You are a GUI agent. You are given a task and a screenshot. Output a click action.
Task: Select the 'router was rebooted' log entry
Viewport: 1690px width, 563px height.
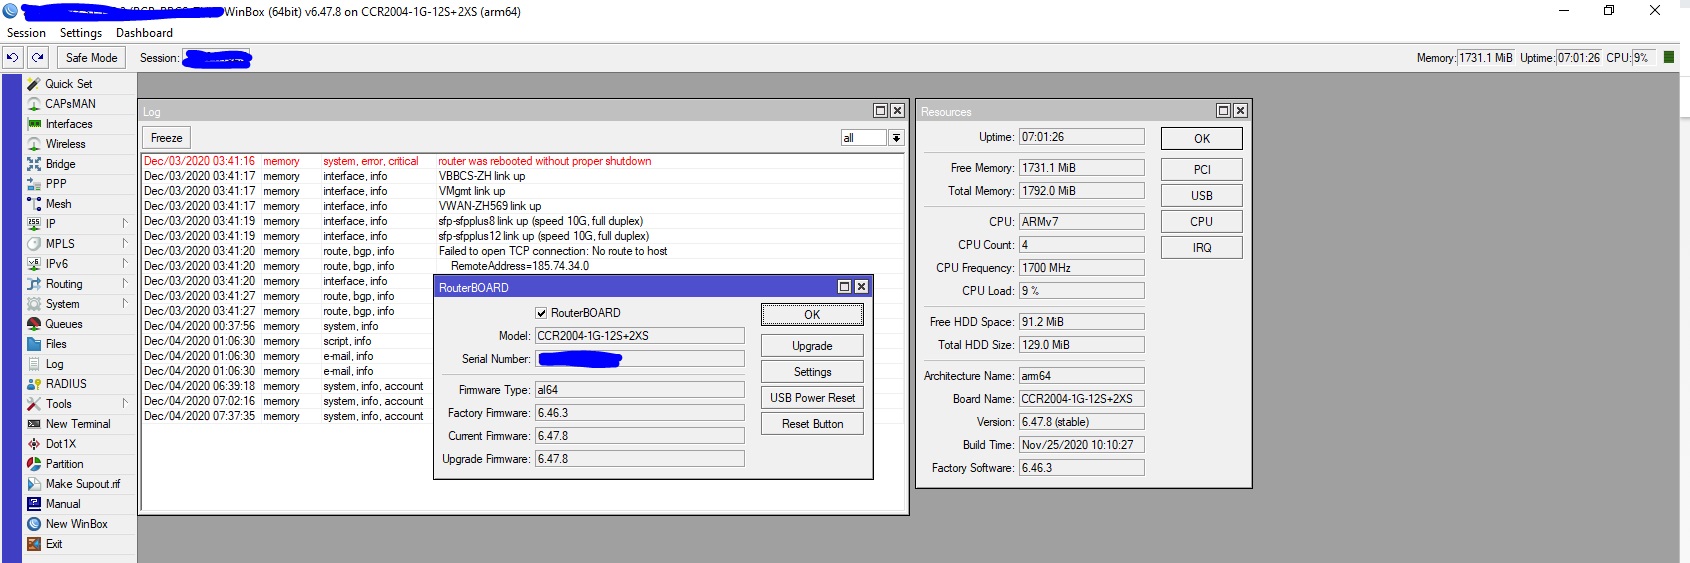[x=523, y=161]
